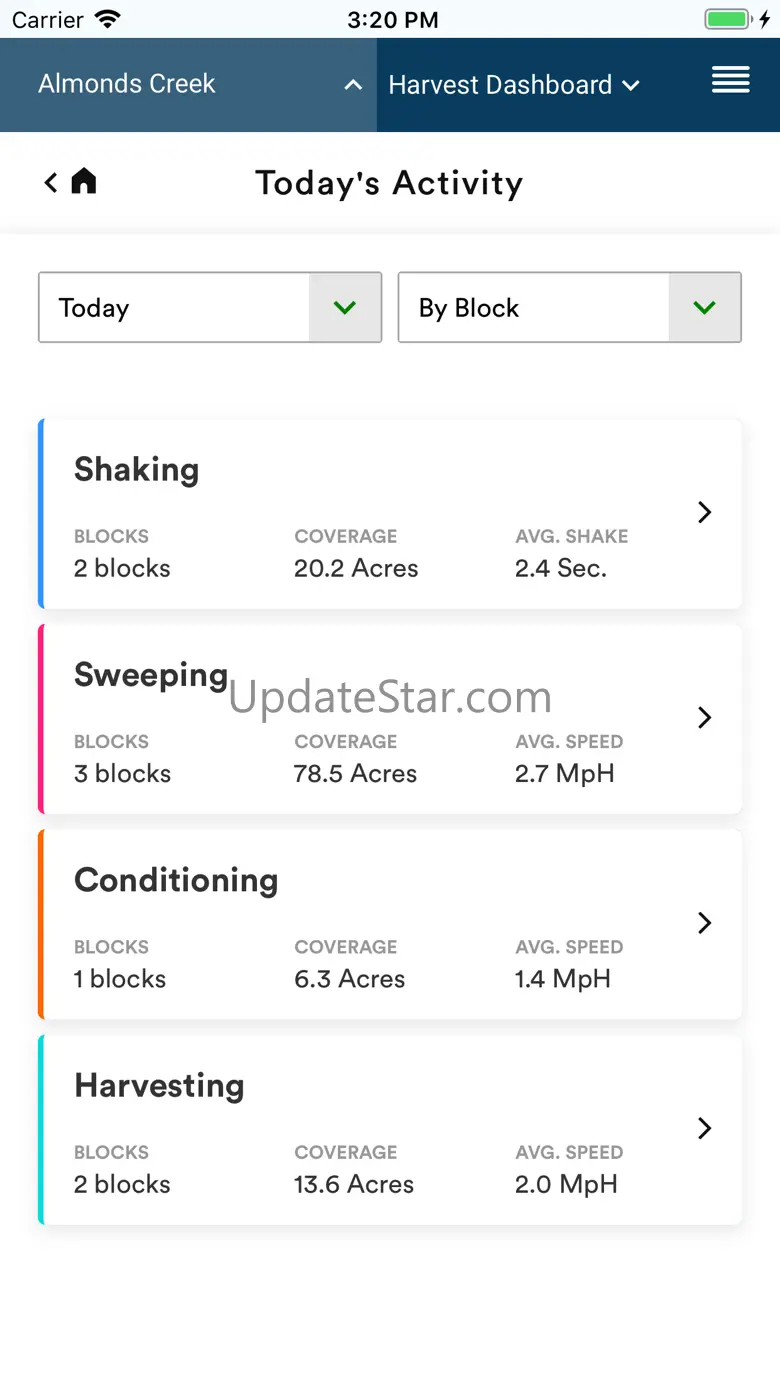Tap the Wi-Fi status icon
The image size is (780, 1387).
pos(107,19)
